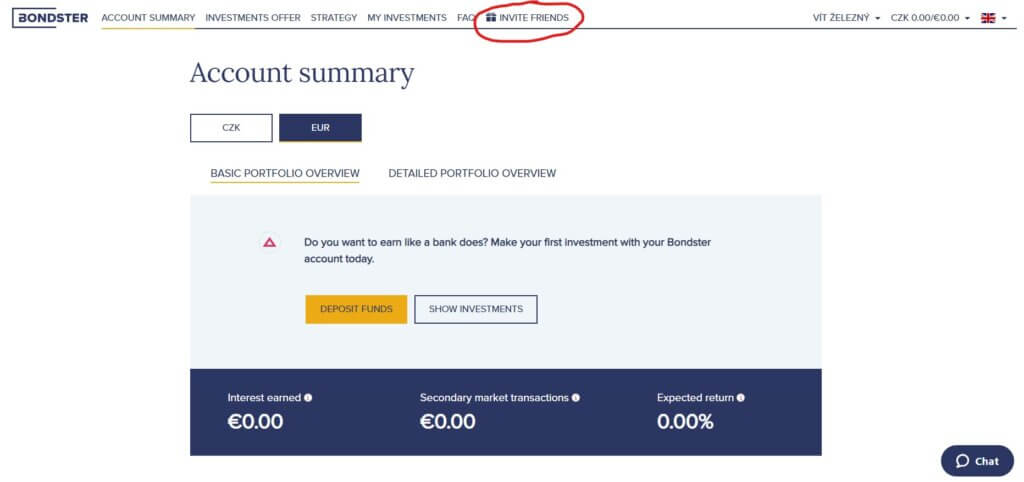The height and width of the screenshot is (482, 1024).
Task: Switch currency to CZK
Action: [231, 128]
